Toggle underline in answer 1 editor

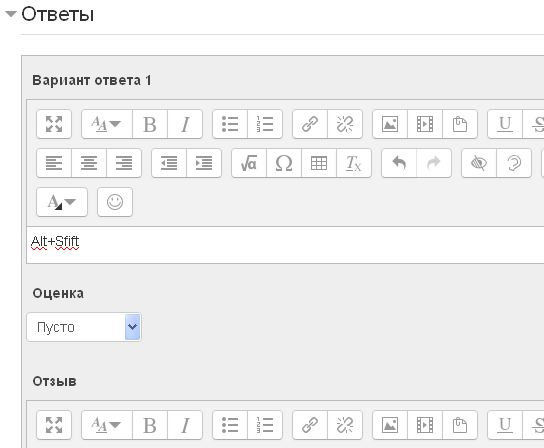click(x=505, y=124)
